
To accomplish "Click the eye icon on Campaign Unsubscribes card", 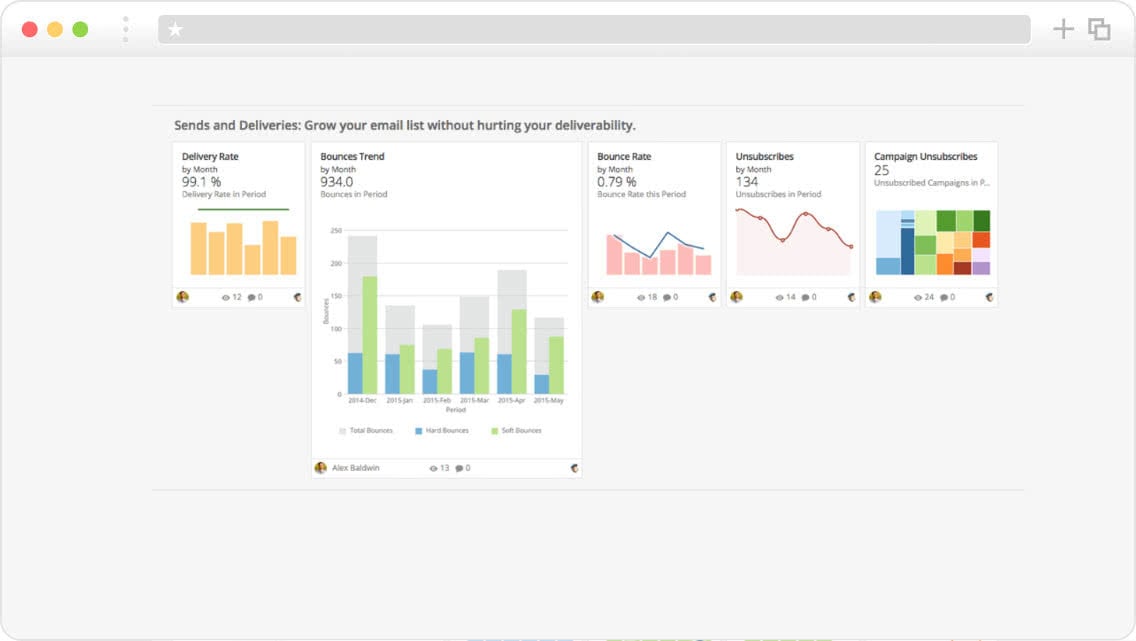I will (918, 296).
